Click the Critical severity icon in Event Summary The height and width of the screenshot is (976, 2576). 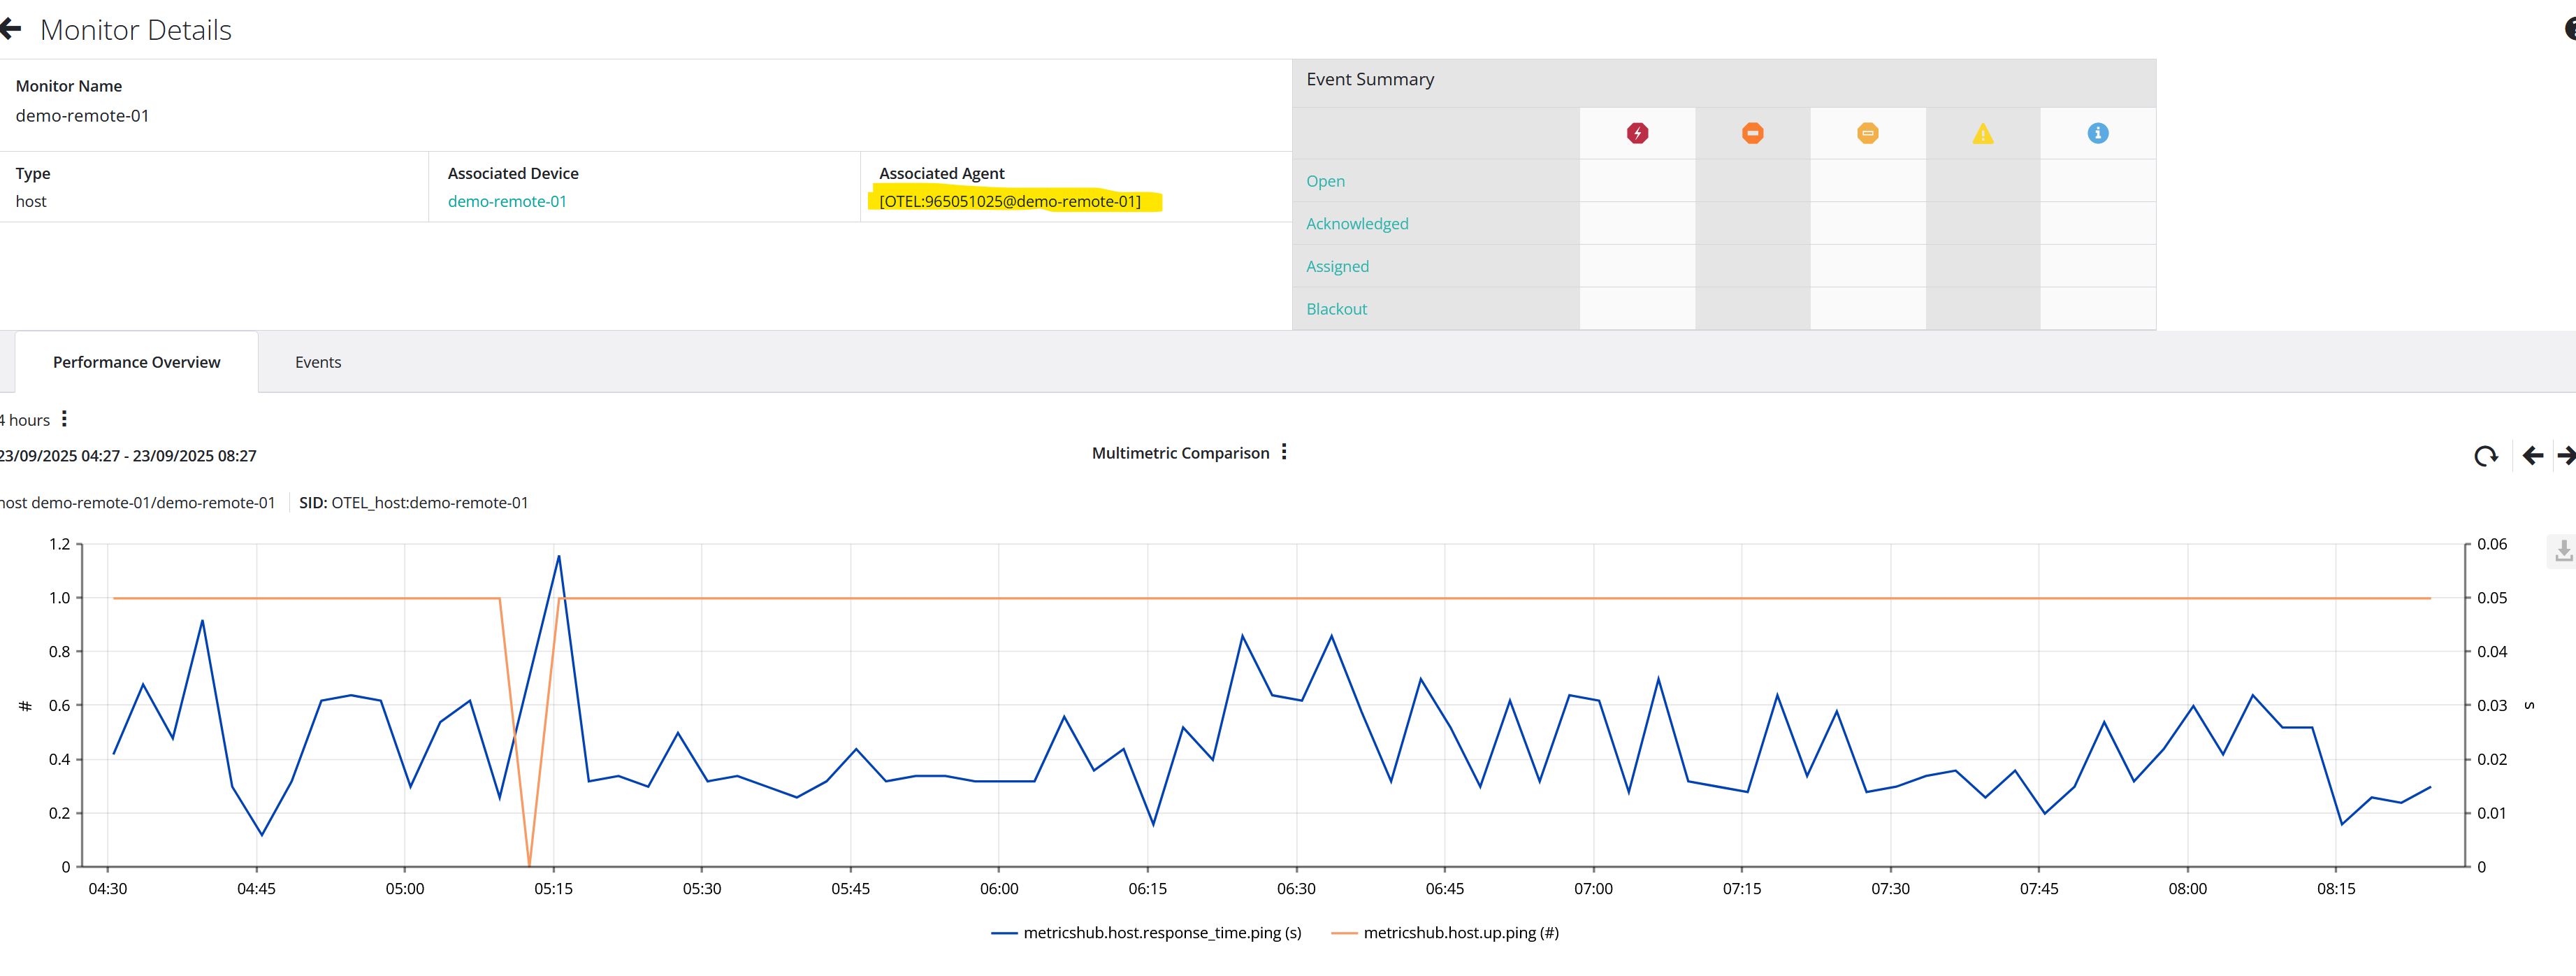point(1637,132)
